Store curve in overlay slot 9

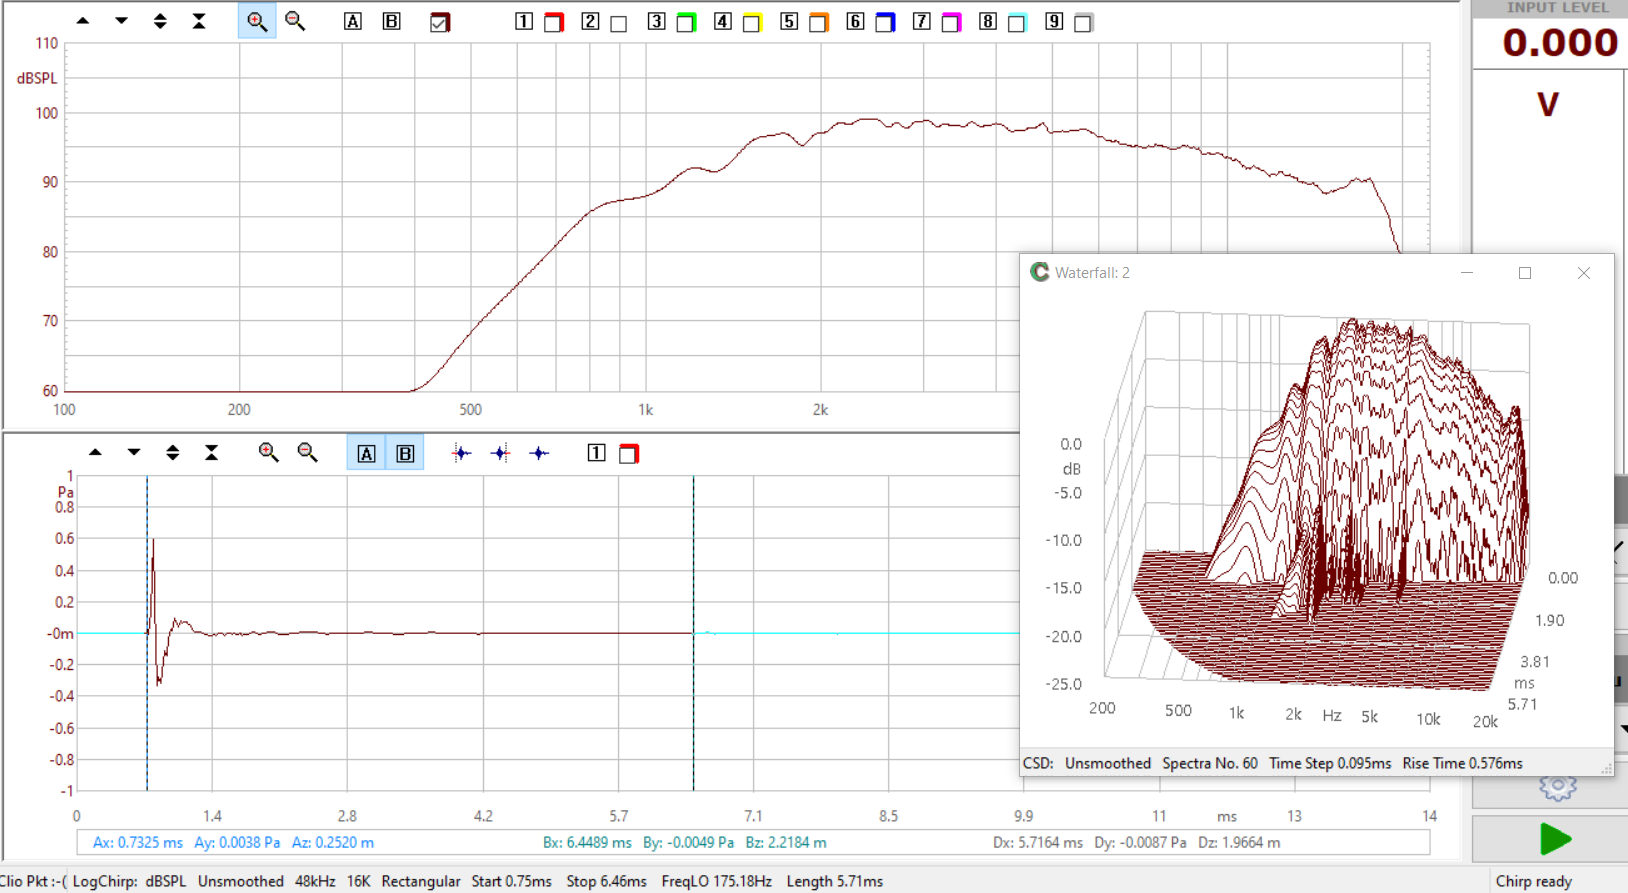coord(1054,21)
